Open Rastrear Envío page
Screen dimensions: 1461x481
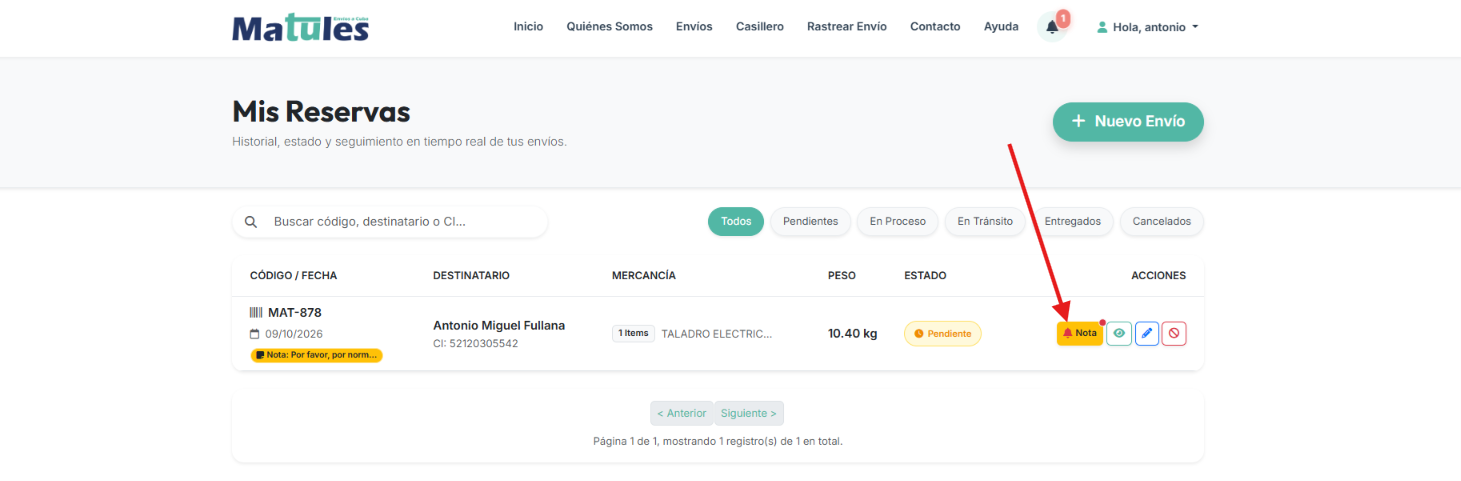(x=847, y=27)
